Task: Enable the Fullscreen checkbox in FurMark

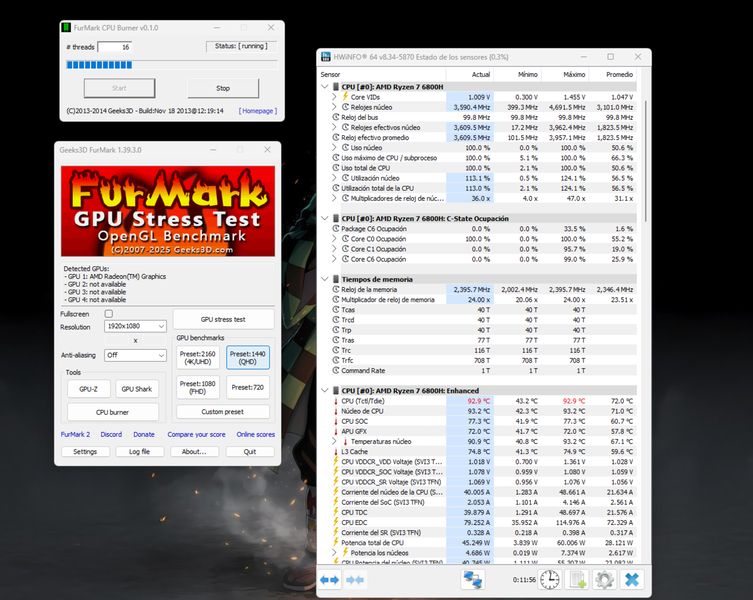Action: [109, 313]
